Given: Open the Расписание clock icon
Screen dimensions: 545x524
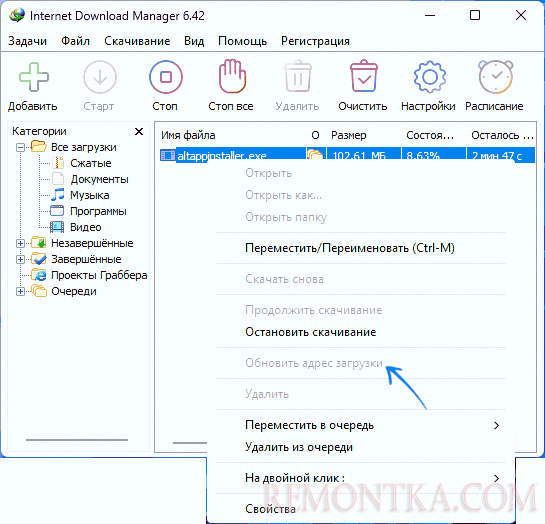Looking at the screenshot, I should [x=496, y=77].
